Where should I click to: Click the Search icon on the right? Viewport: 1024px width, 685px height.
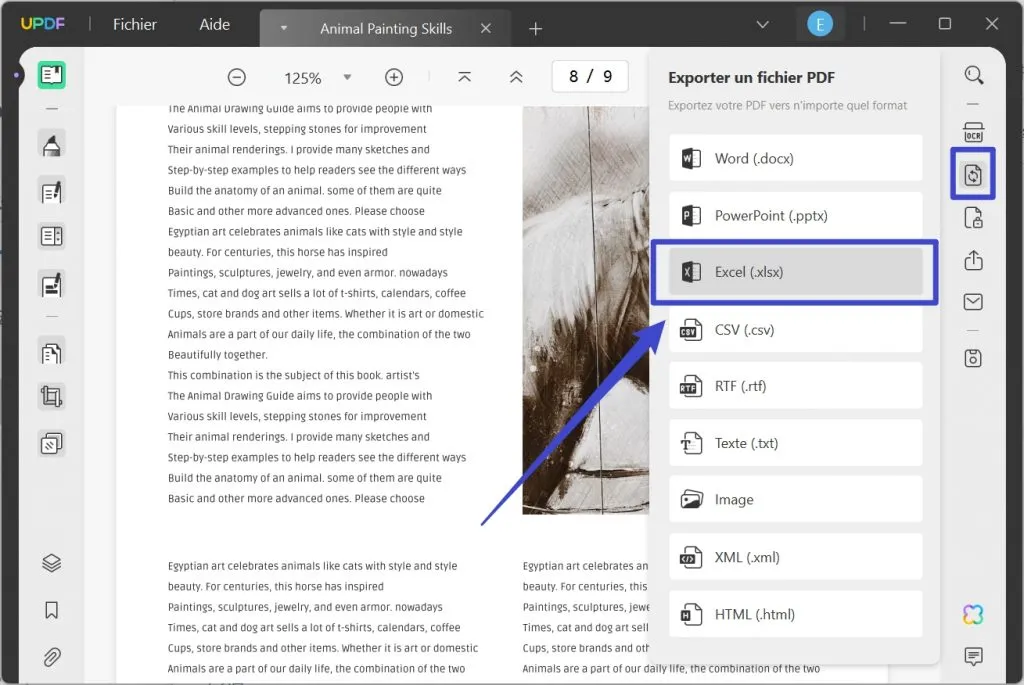973,74
